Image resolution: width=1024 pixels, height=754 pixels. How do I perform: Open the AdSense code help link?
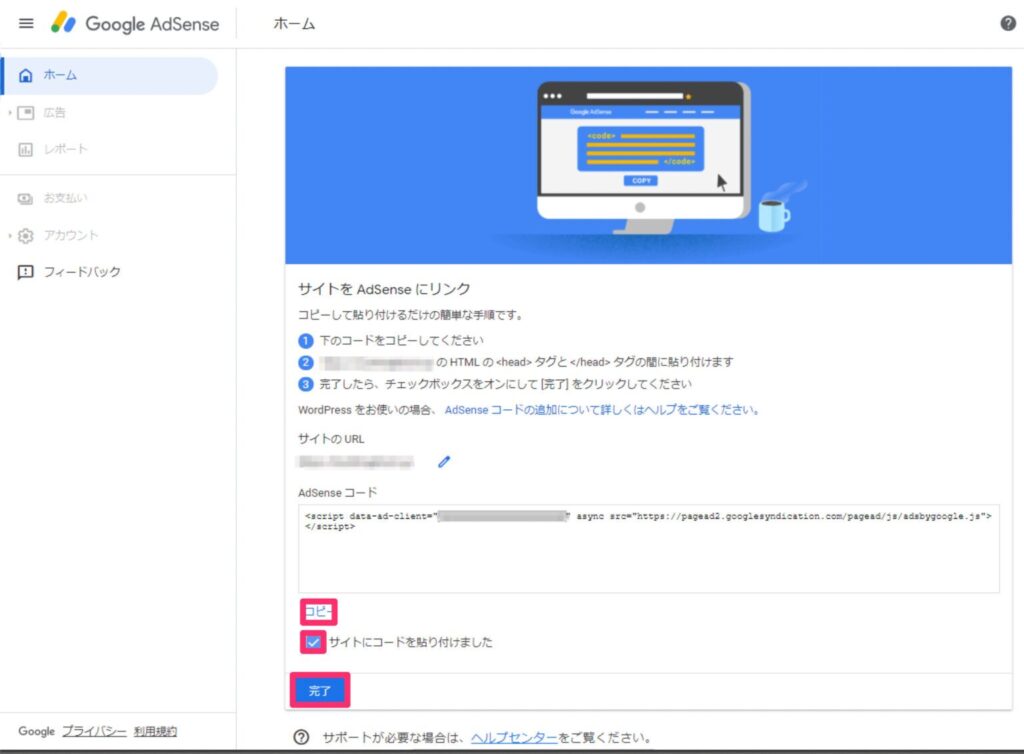[x=601, y=410]
